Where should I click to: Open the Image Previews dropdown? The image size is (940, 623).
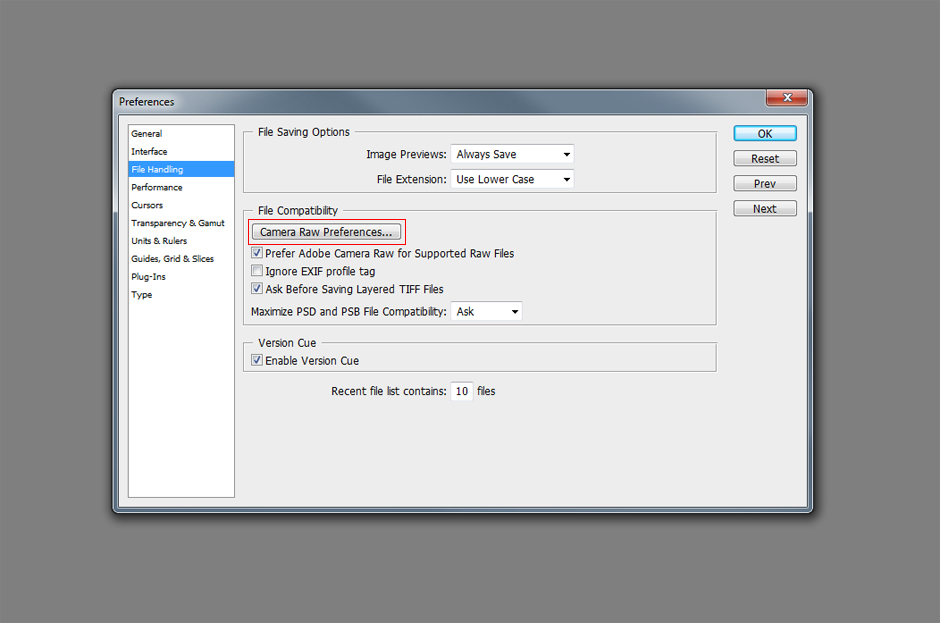tap(513, 154)
